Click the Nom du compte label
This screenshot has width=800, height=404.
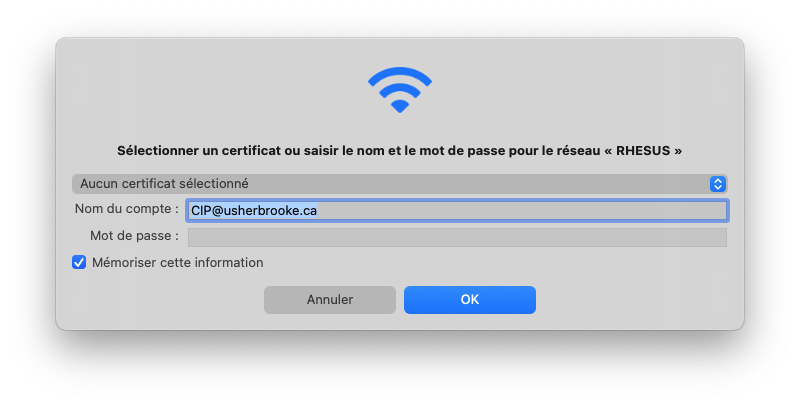tap(127, 209)
